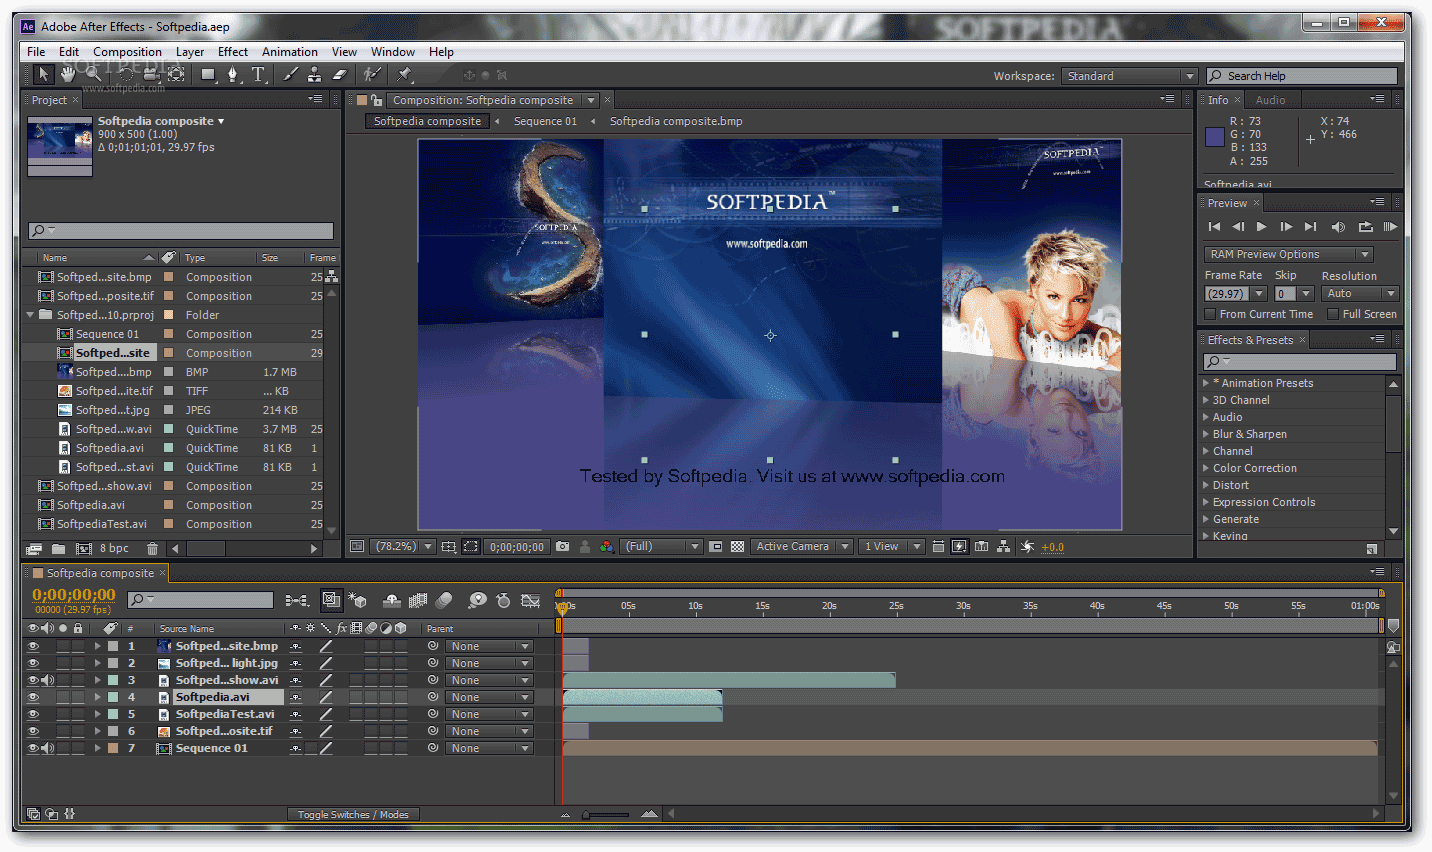Switch to the Audio panel tab
This screenshot has width=1432, height=852.
[x=1270, y=100]
